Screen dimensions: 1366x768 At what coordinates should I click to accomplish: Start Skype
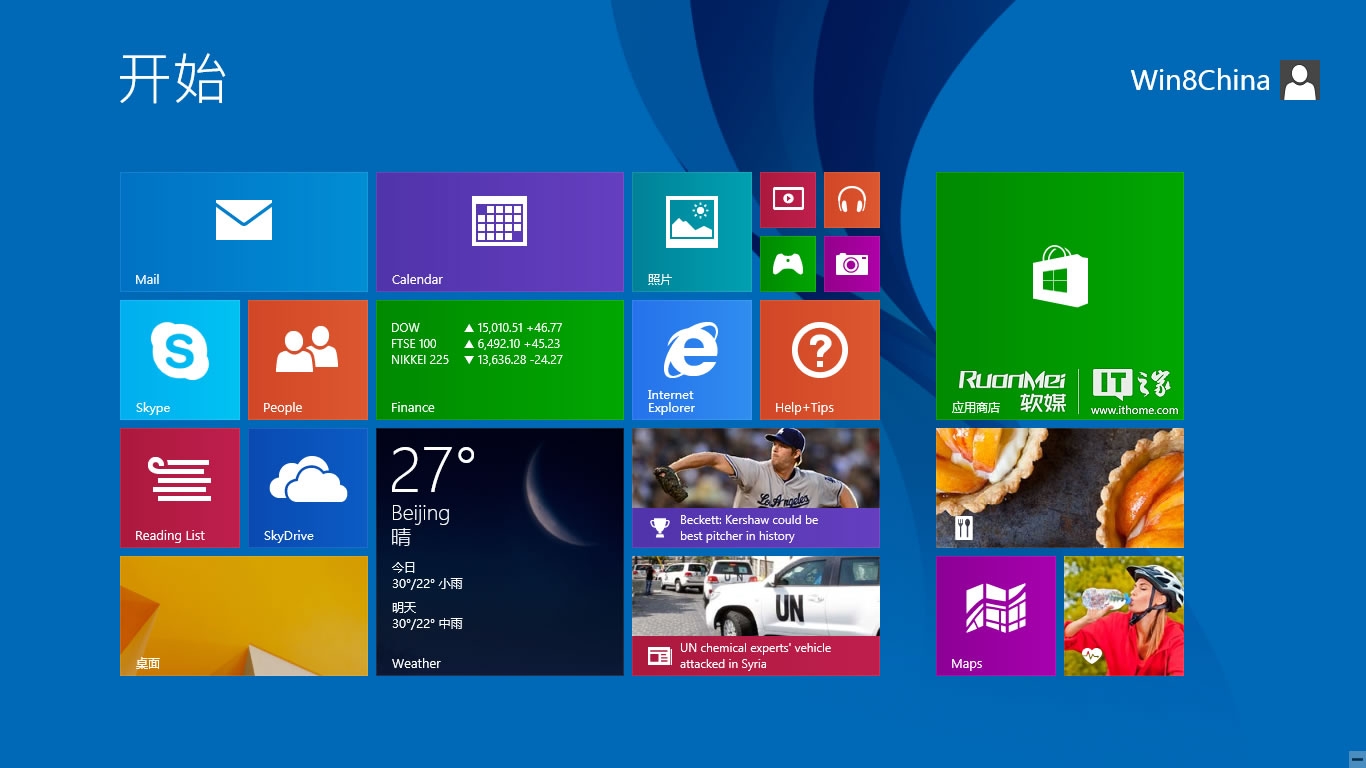[x=179, y=359]
